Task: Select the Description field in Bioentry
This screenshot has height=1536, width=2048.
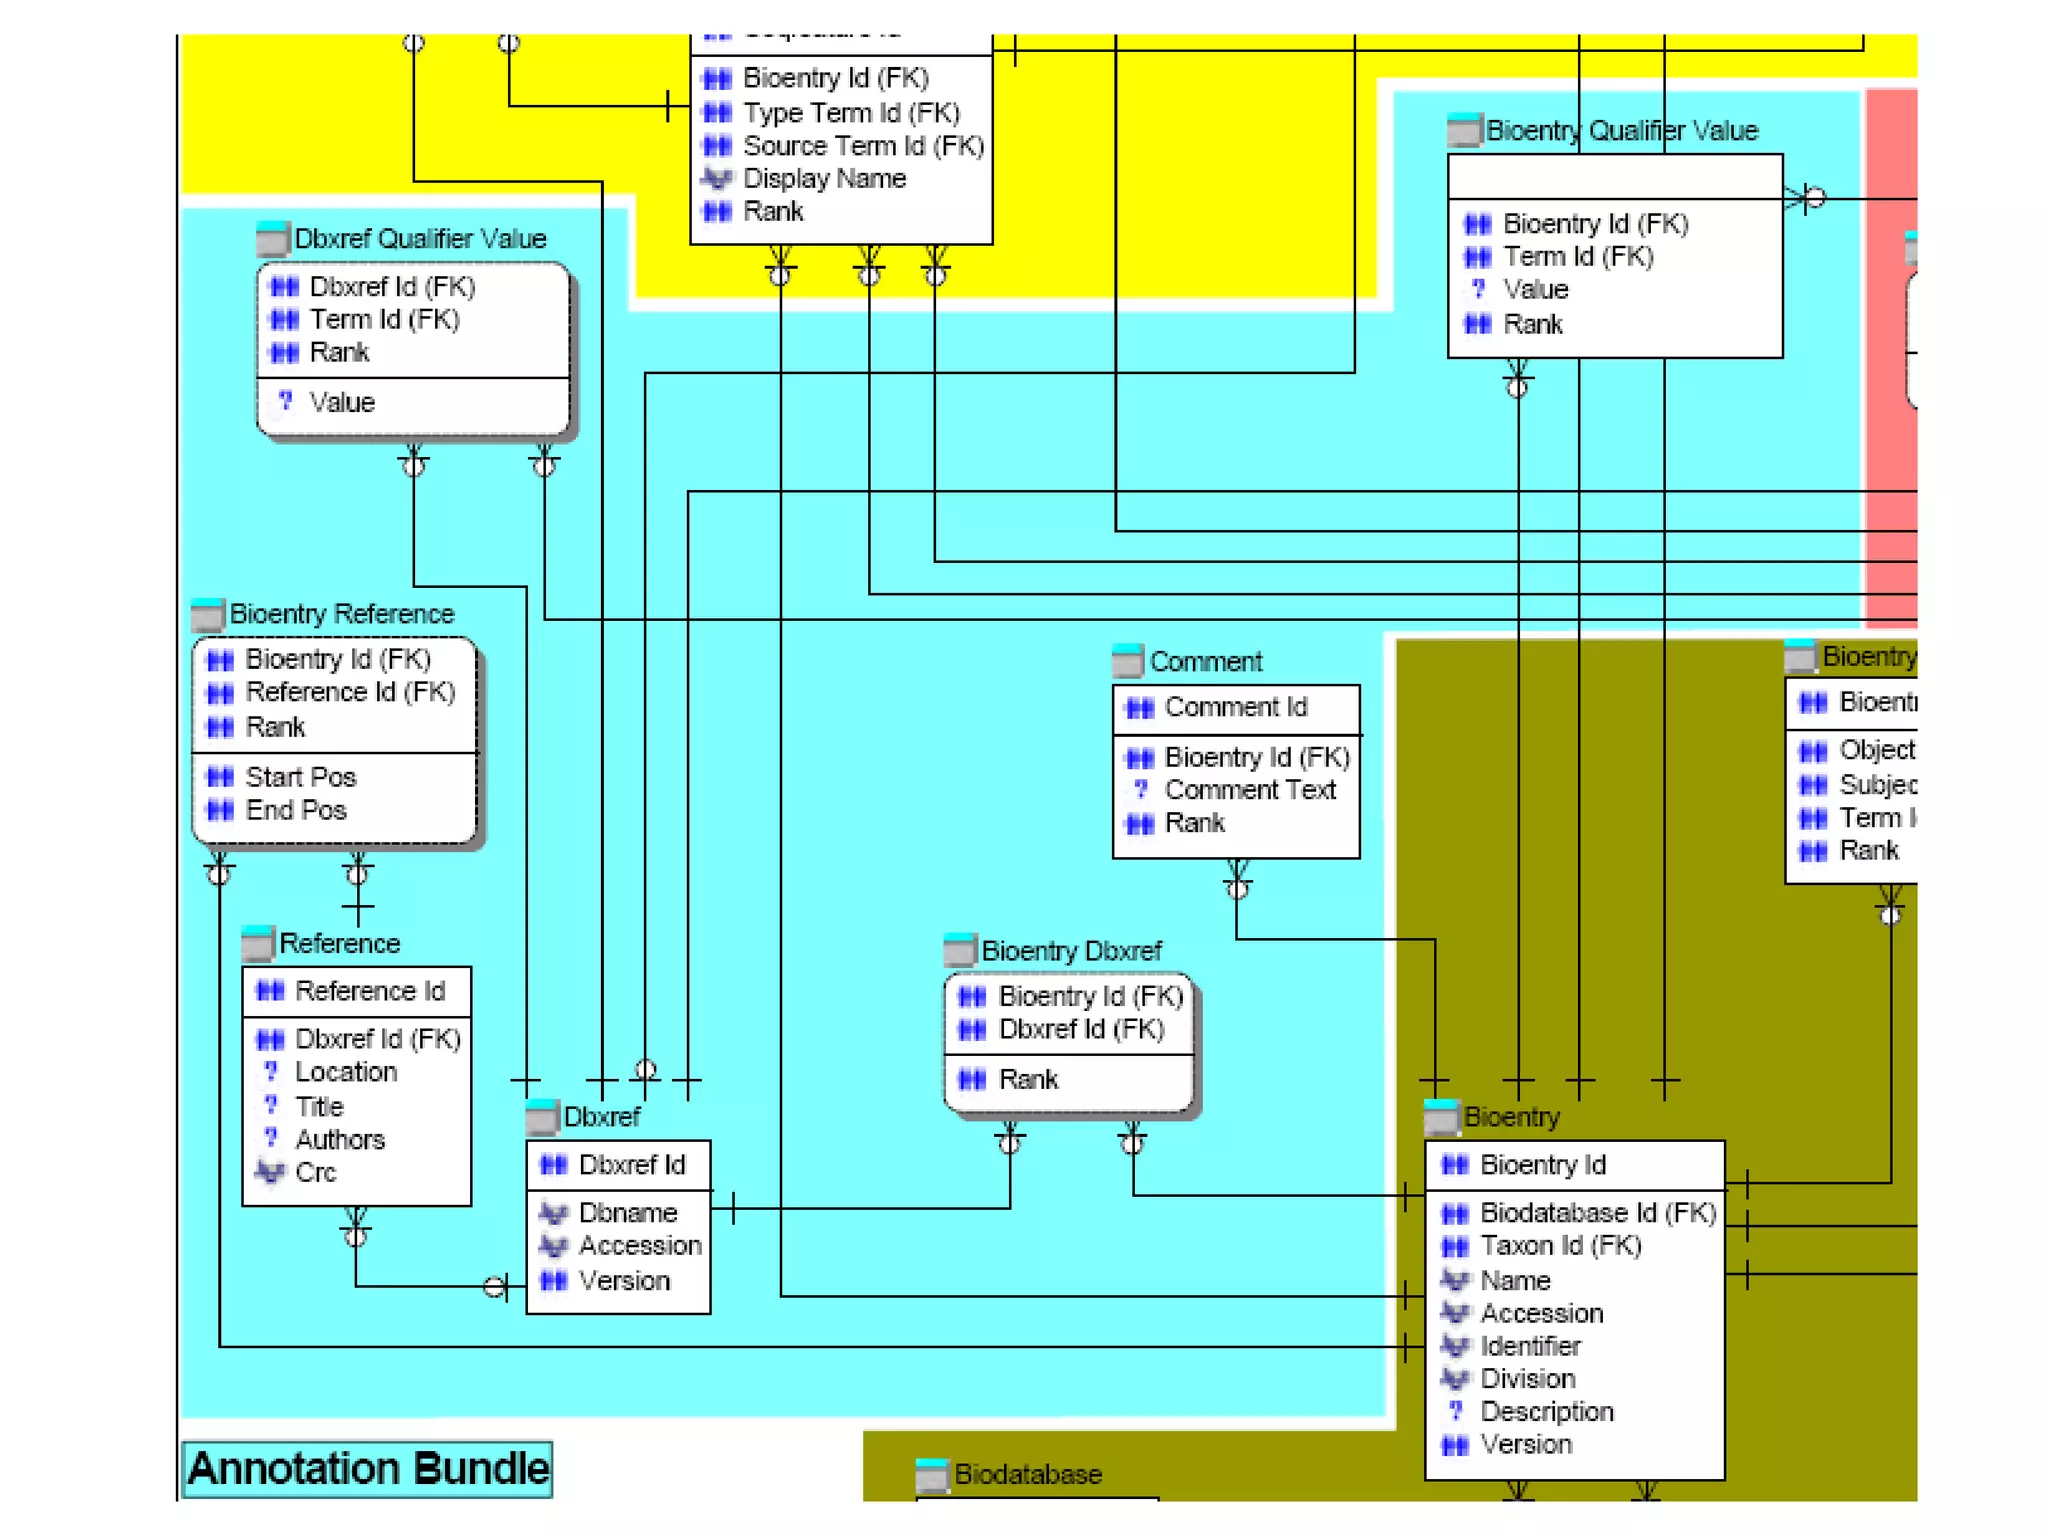Action: click(x=1546, y=1412)
